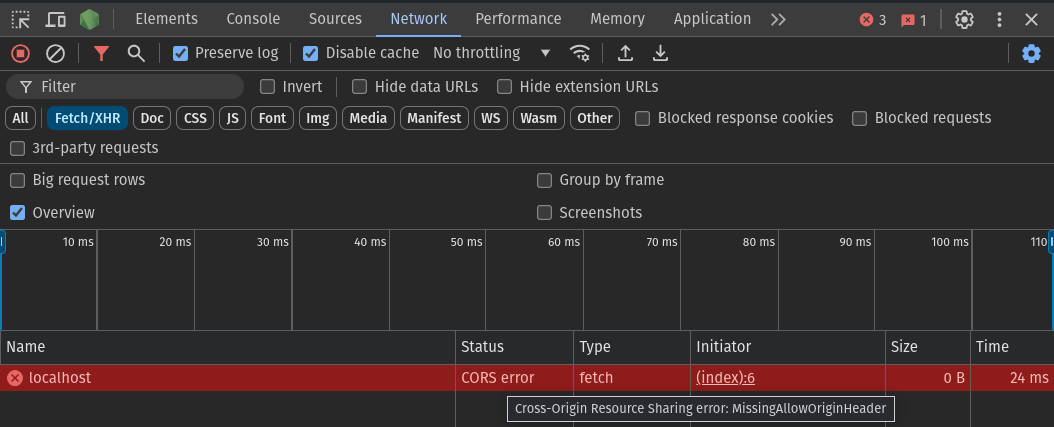This screenshot has width=1054, height=427.
Task: Uncheck the Disable cache checkbox
Action: coord(310,53)
